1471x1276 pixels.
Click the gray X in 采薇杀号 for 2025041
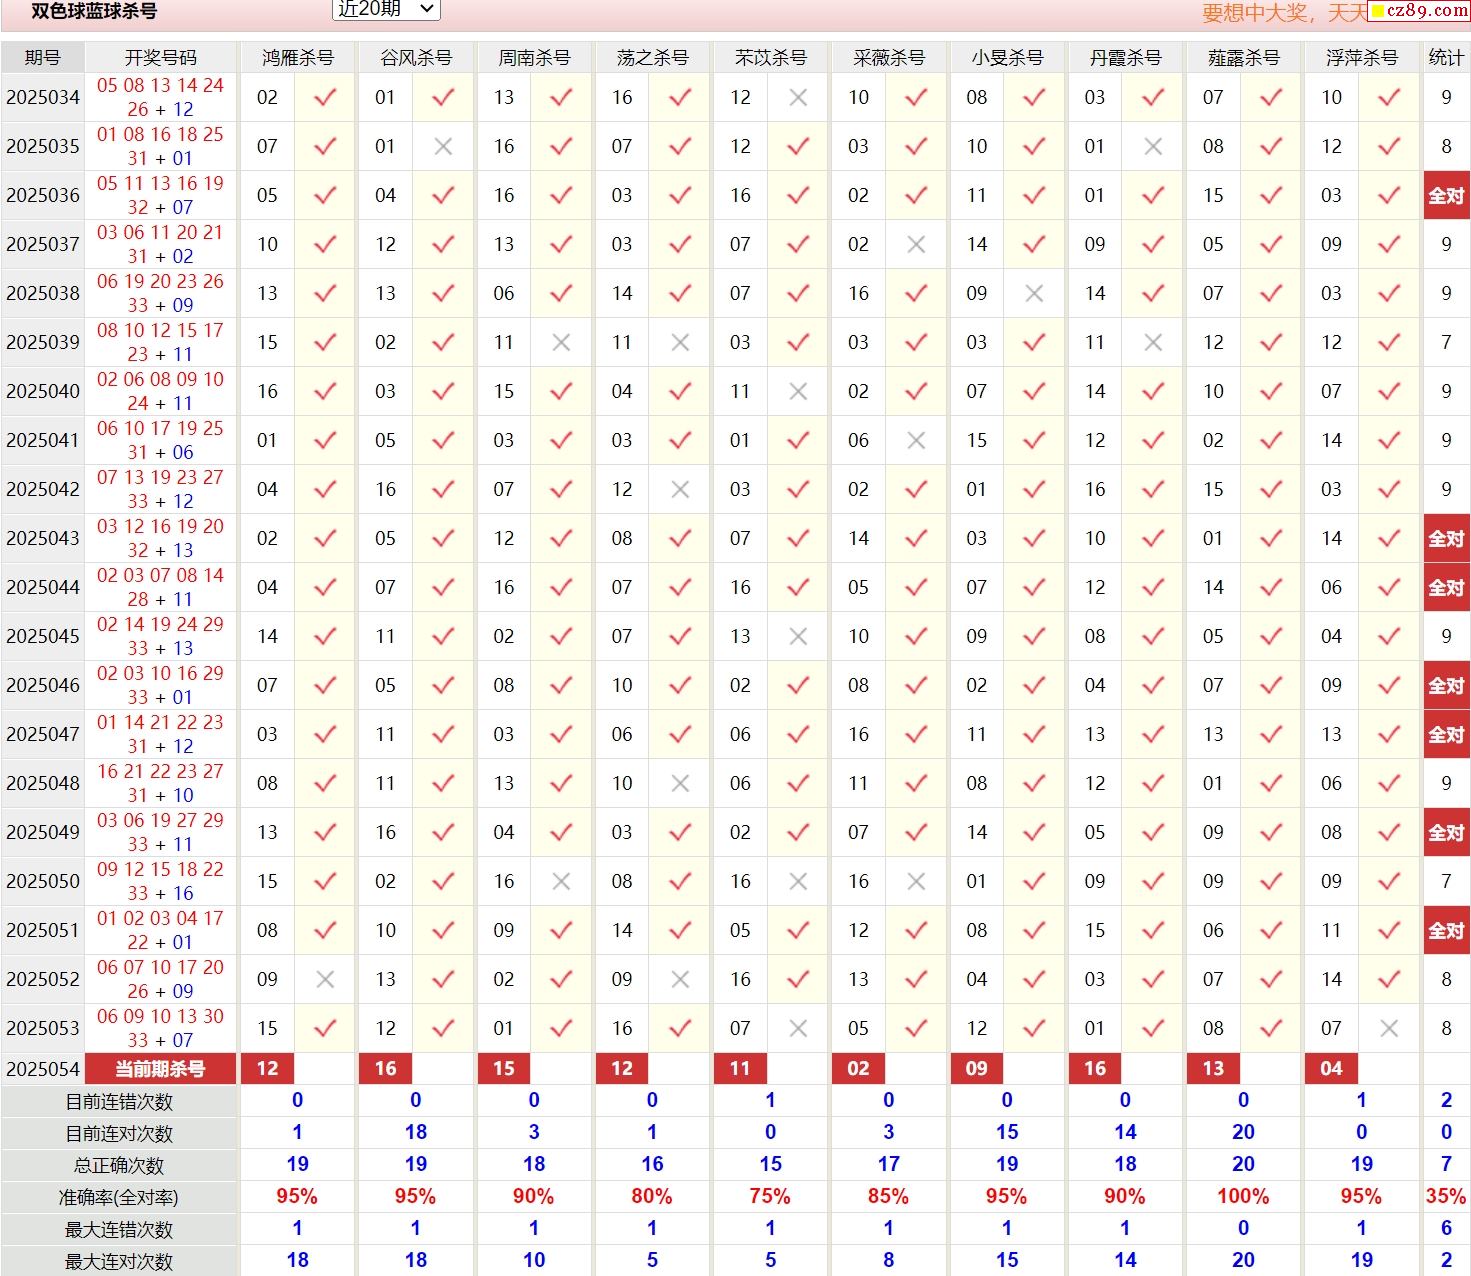click(916, 440)
